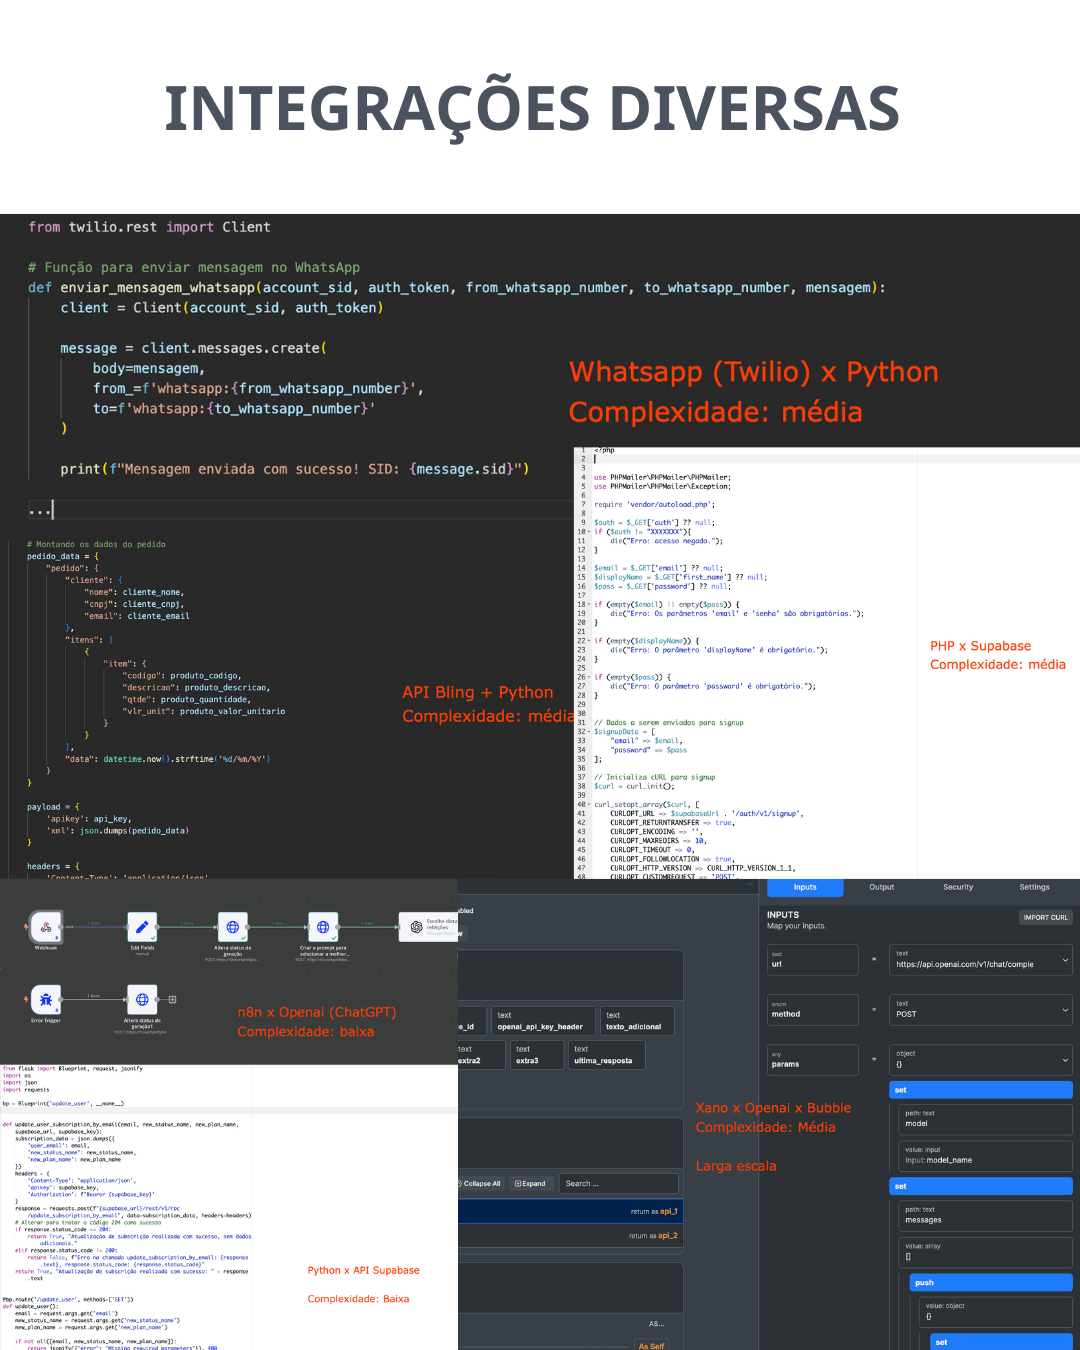Switch to the Output tab
1080x1350 pixels.
[881, 887]
